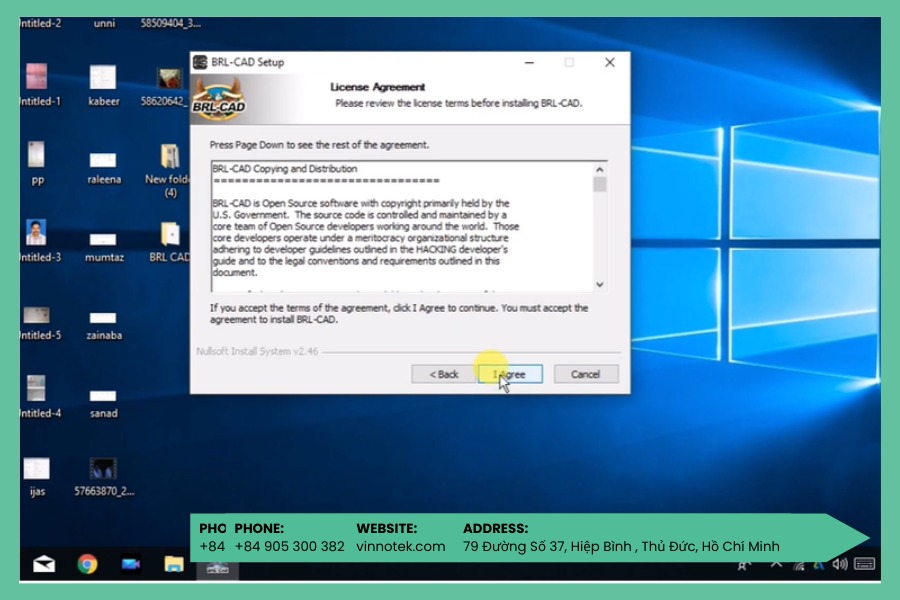Screen dimensions: 900x600
Task: Click inside the license agreement text box
Action: [402, 226]
